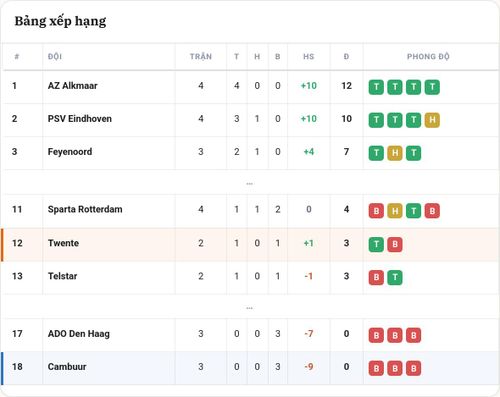Viewport: 500px width, 397px height.
Task: Sort by the HS column header
Action: pos(308,56)
